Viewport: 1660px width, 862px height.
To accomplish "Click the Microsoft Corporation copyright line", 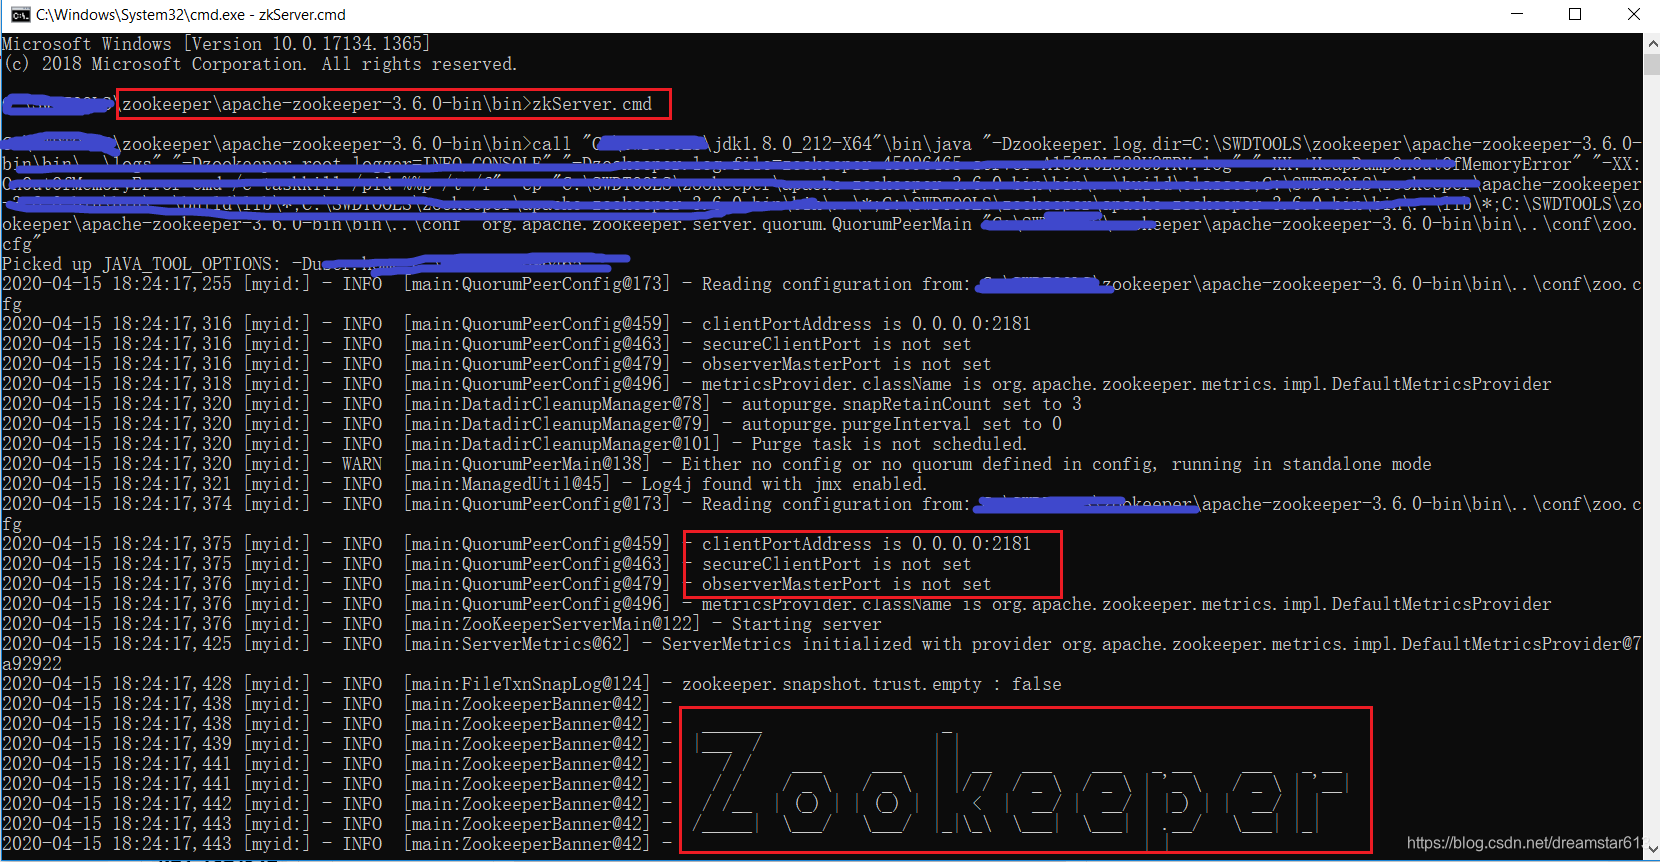I will click(x=260, y=64).
